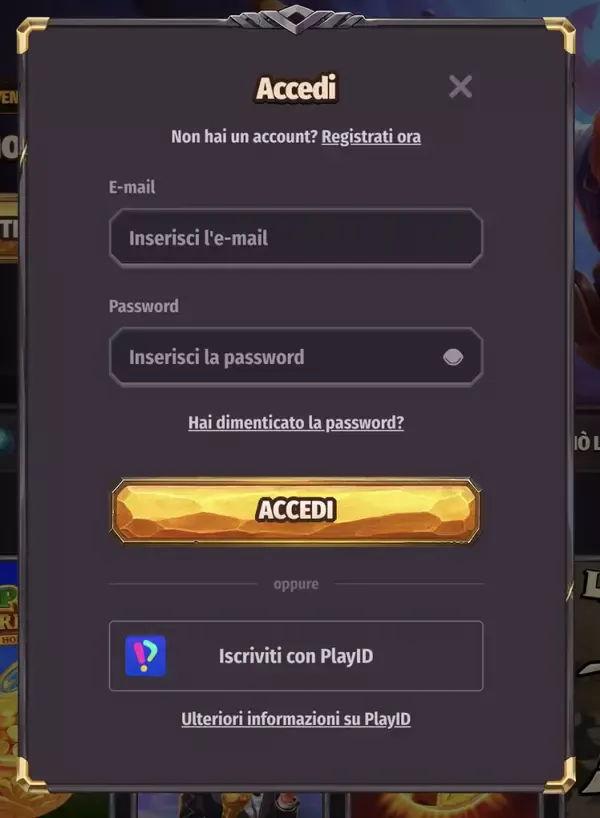Click the E-mail field label
Screen dimensions: 600x818
131,187
